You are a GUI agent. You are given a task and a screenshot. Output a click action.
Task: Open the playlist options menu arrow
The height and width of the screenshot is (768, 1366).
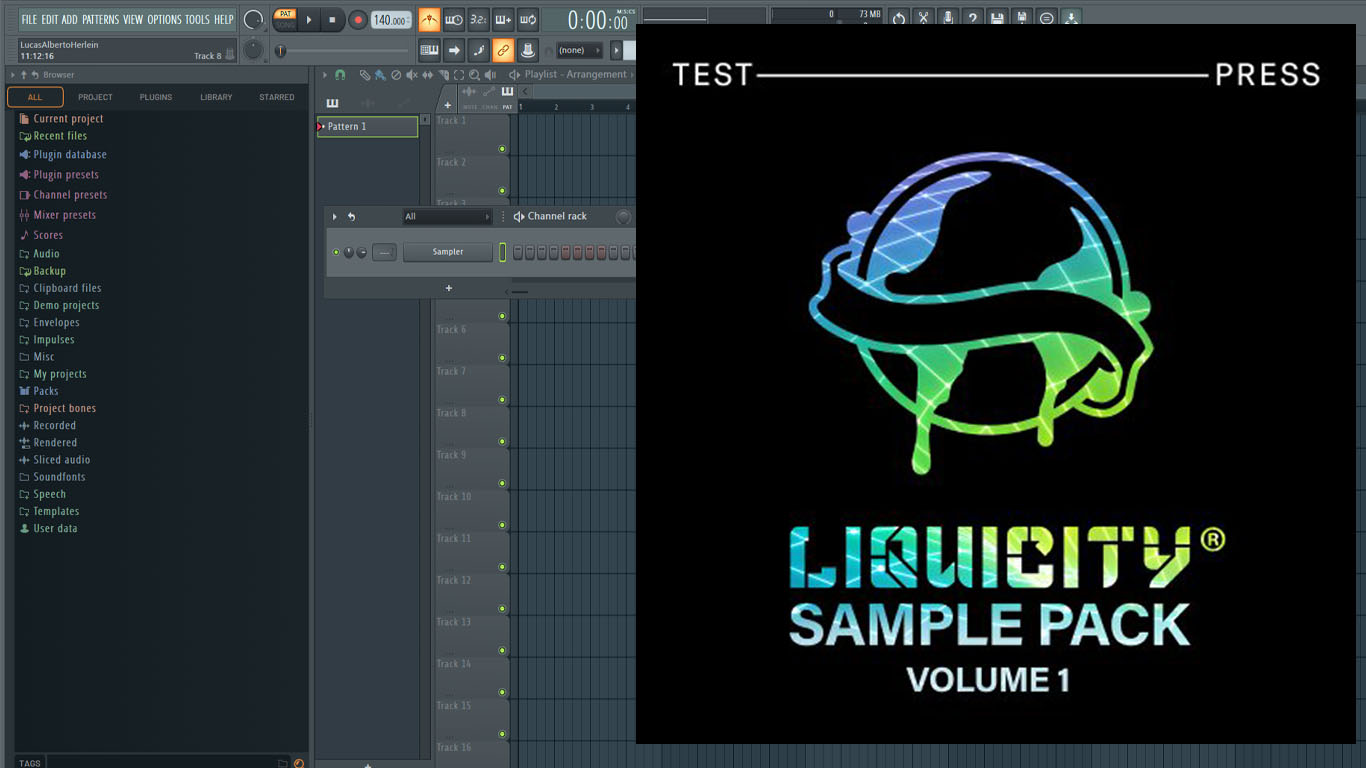(324, 75)
